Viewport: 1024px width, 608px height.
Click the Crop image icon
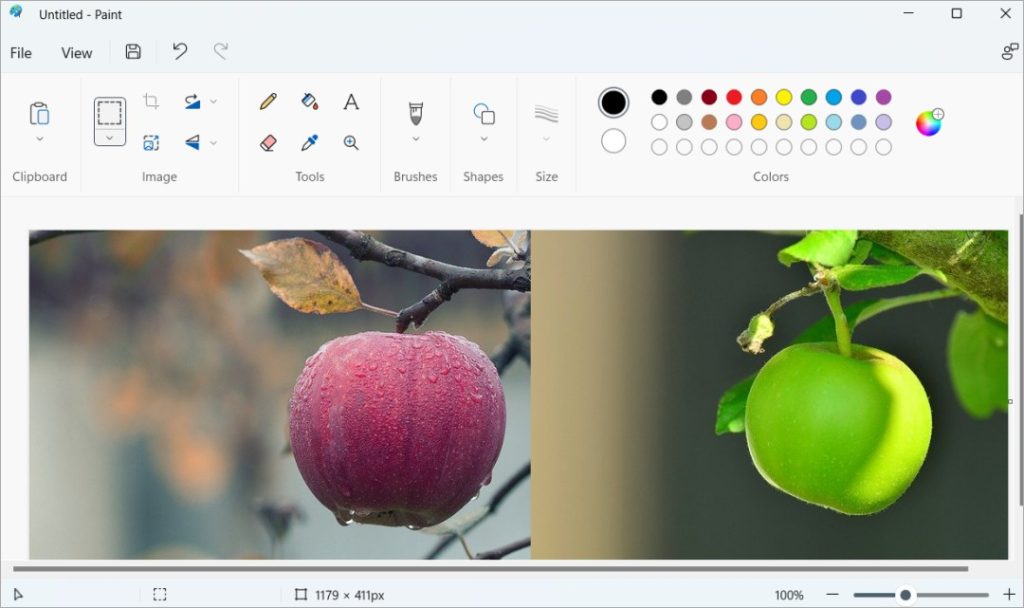[x=151, y=101]
